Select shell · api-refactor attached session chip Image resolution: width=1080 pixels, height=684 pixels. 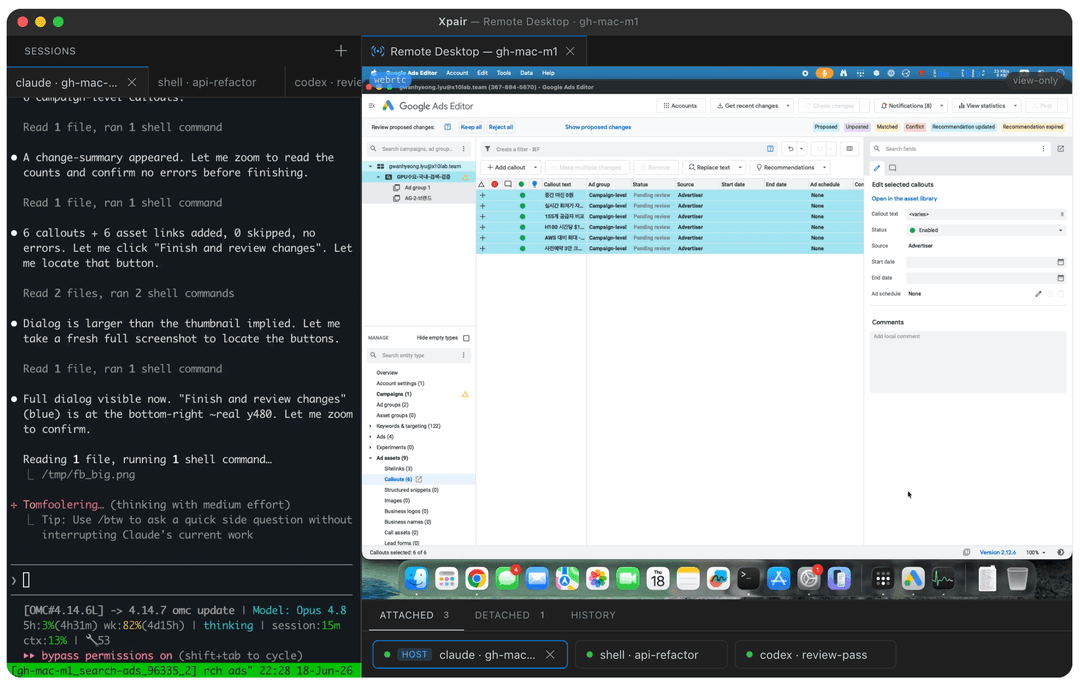(649, 654)
